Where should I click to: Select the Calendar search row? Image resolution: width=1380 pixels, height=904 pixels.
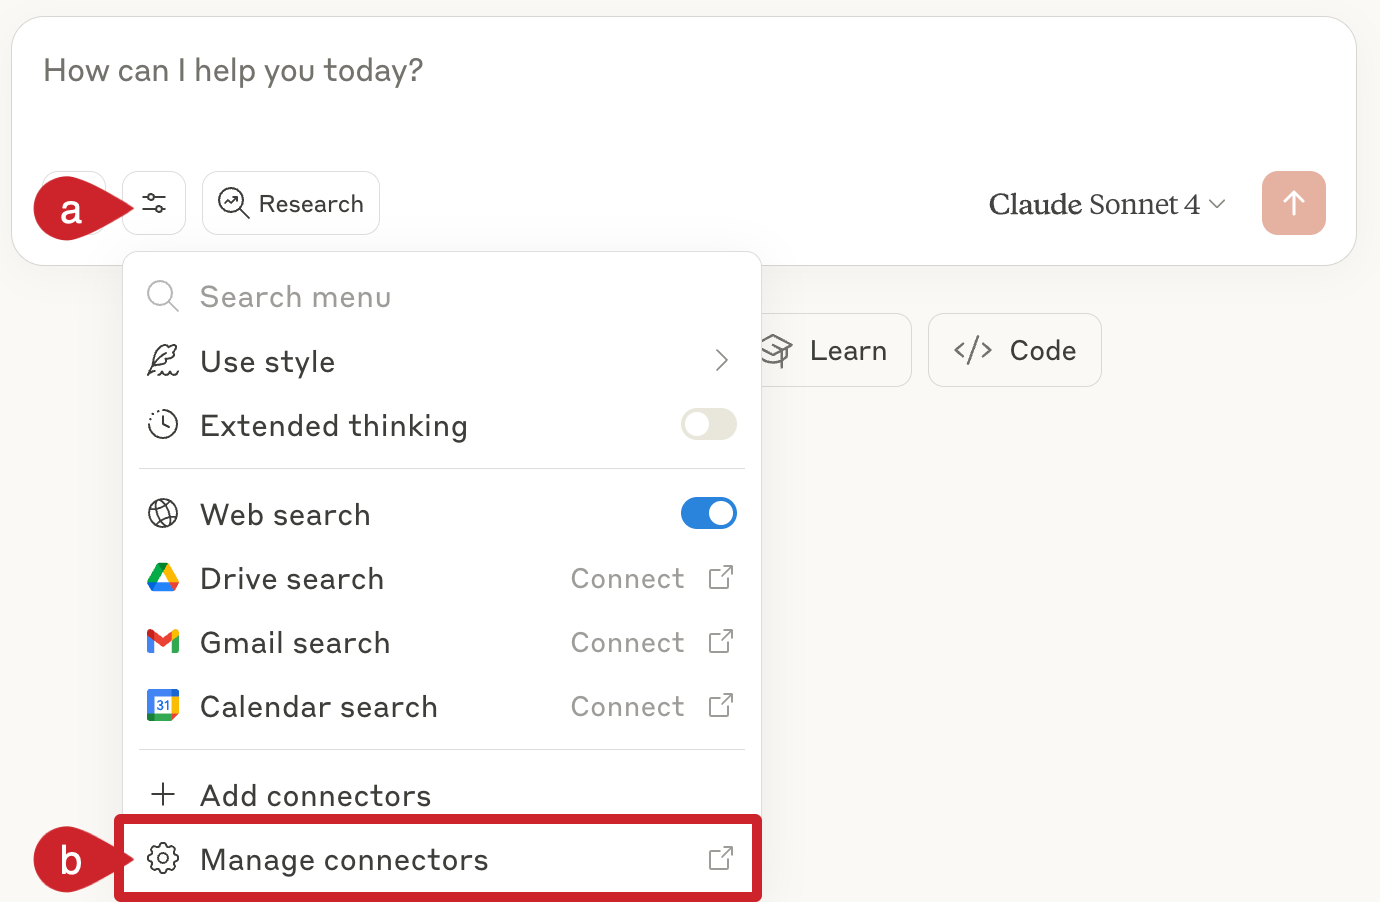point(442,706)
